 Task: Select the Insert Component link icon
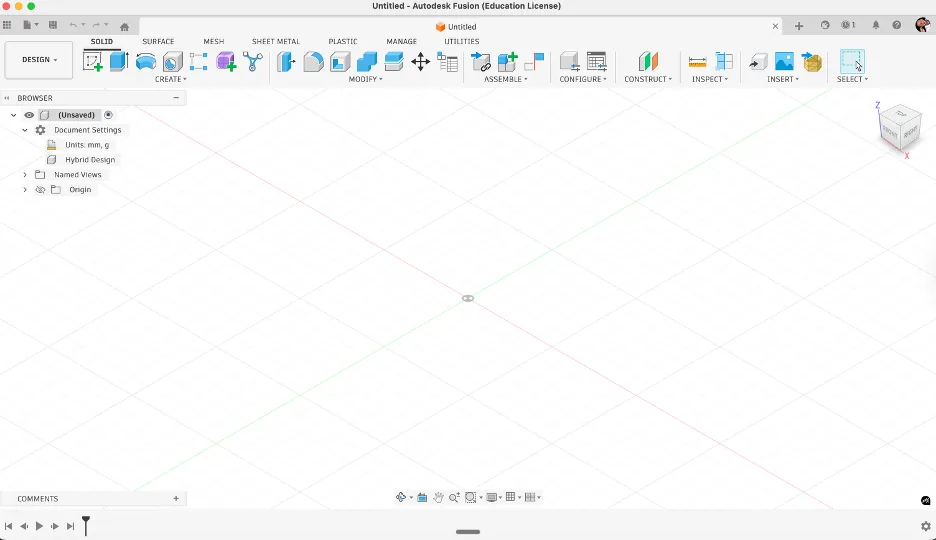(x=481, y=61)
